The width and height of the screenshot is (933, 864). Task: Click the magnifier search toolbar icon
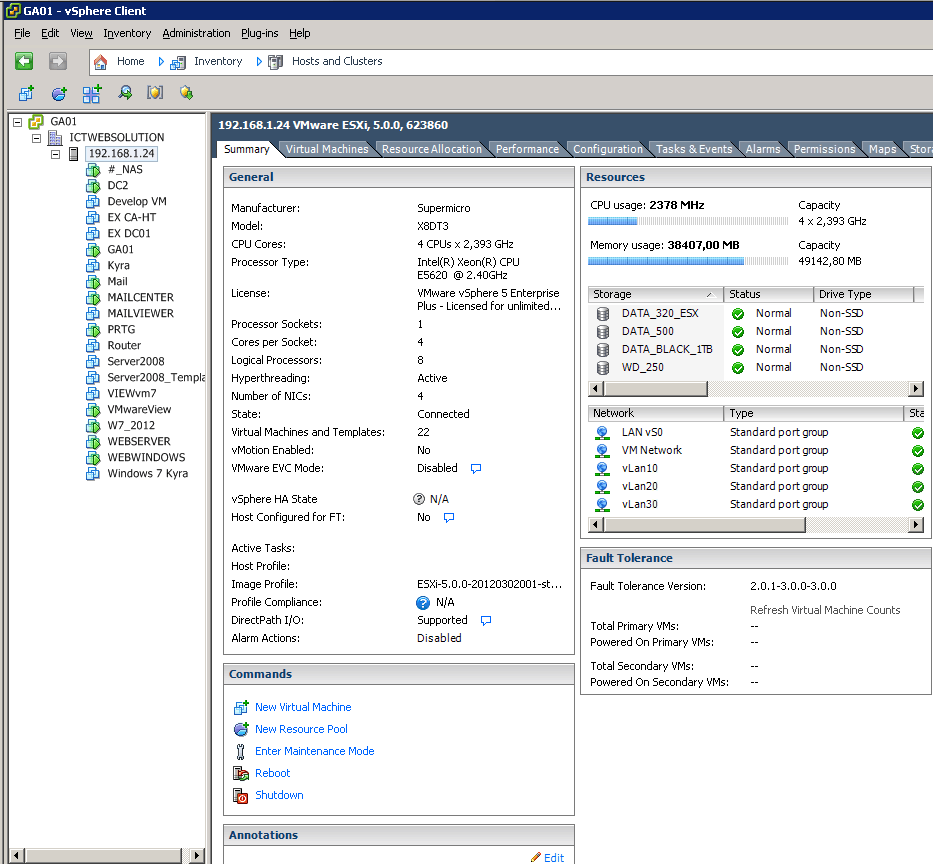pyautogui.click(x=124, y=93)
